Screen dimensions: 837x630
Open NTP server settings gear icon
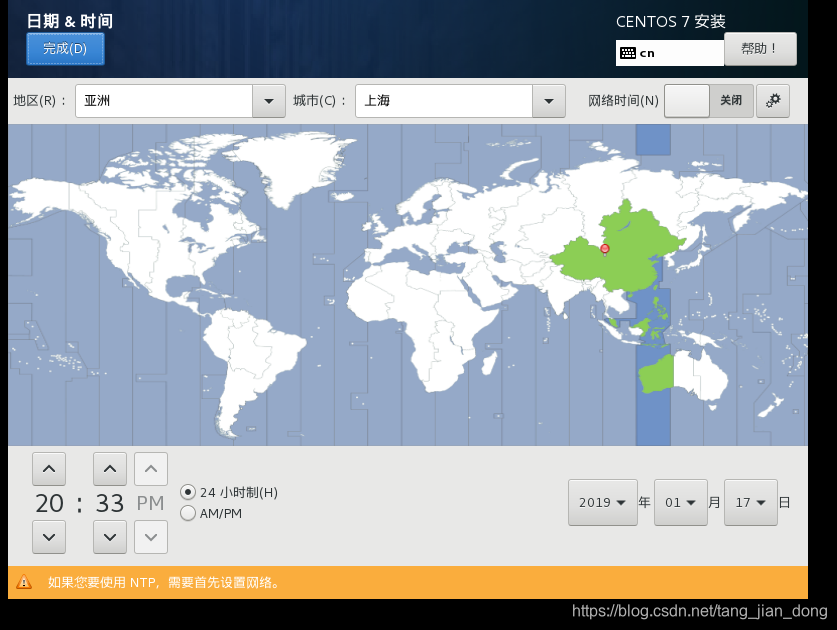click(x=773, y=100)
